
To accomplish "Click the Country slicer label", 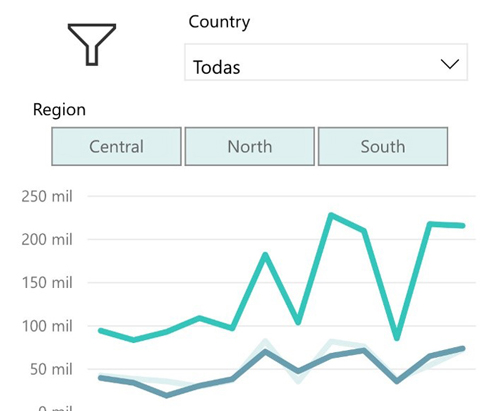I will (219, 22).
